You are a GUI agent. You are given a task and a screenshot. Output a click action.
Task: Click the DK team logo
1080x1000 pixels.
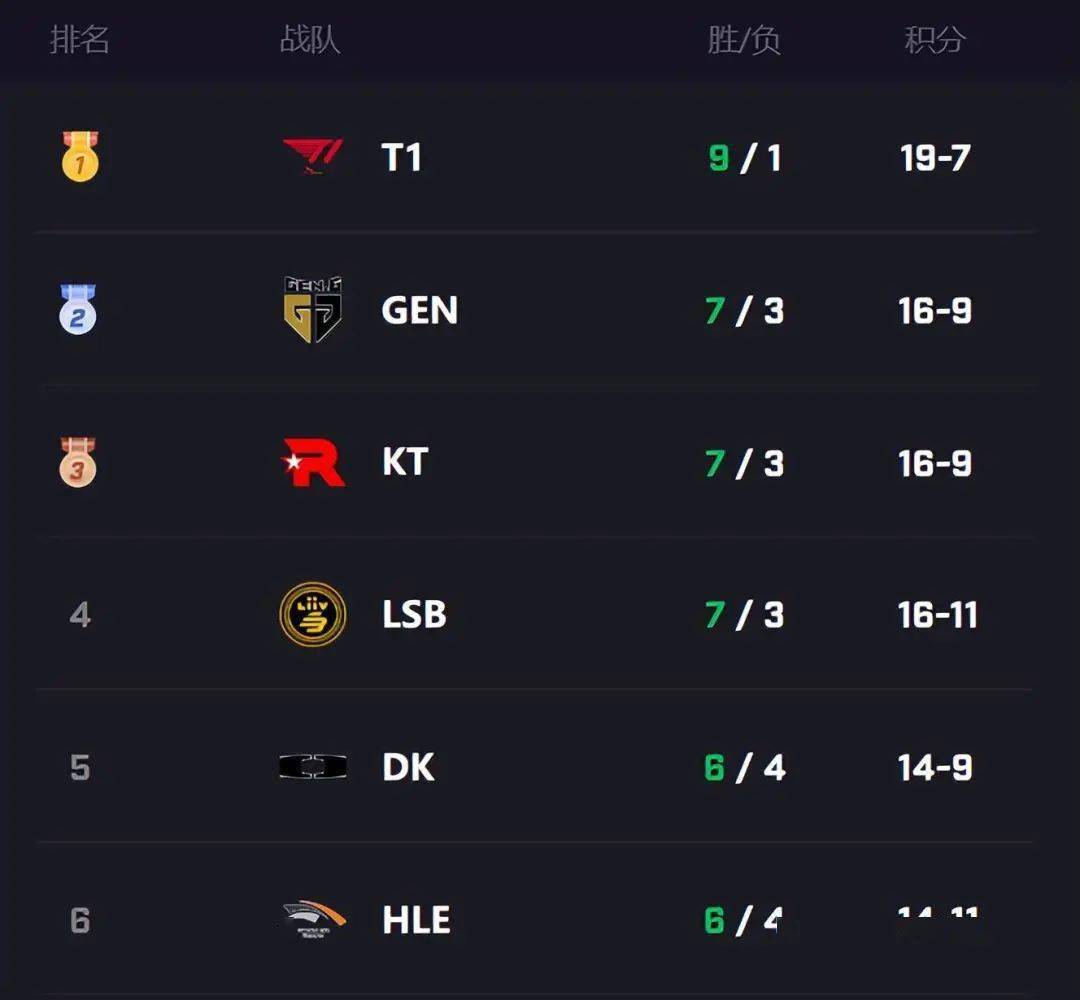point(313,767)
